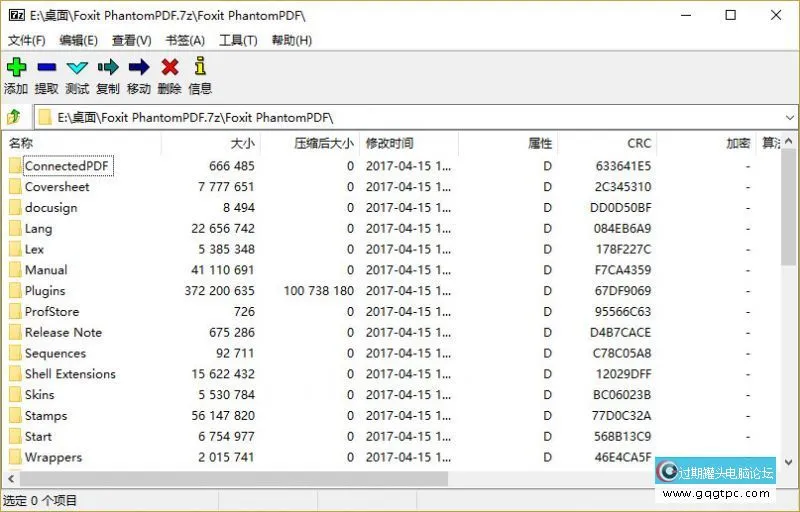Viewport: 800px width, 512px height.
Task: Click CRC value 46E4CA5F
Action: click(622, 457)
